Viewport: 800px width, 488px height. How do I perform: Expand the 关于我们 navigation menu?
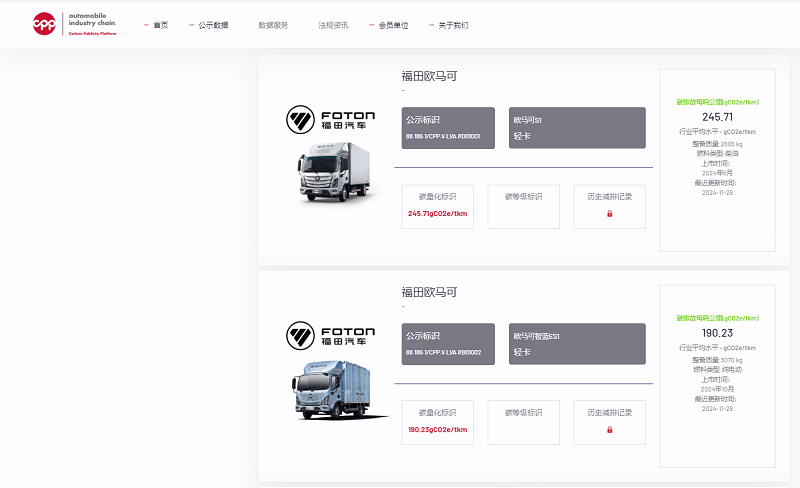(453, 25)
